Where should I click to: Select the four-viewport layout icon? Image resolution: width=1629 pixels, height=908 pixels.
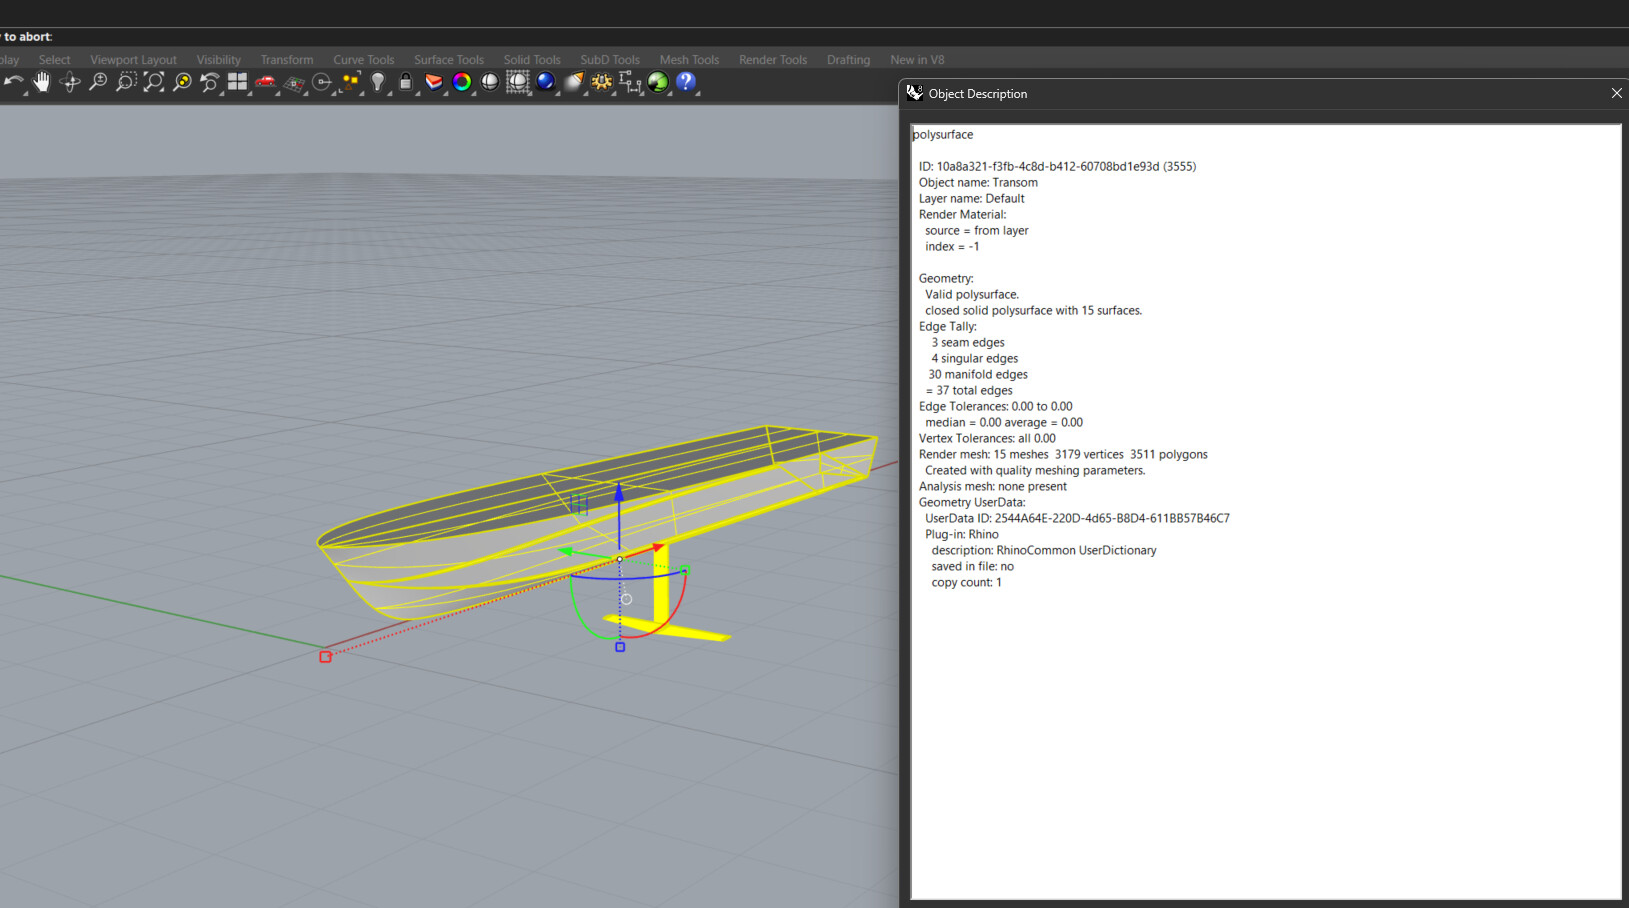(237, 83)
